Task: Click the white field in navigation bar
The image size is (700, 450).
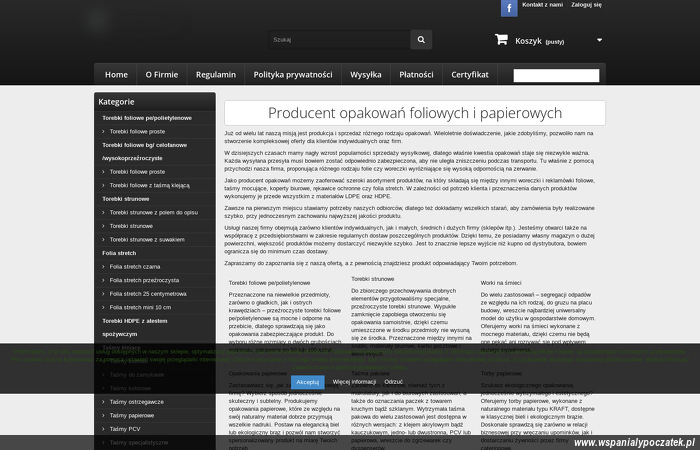Action: [x=556, y=75]
